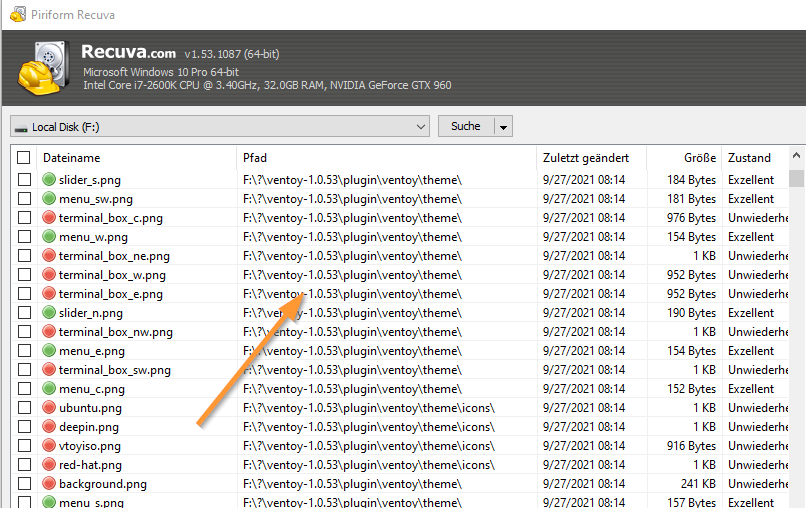Click the red status dot of terminal_box_e.png
This screenshot has height=508, width=806.
(x=49, y=294)
